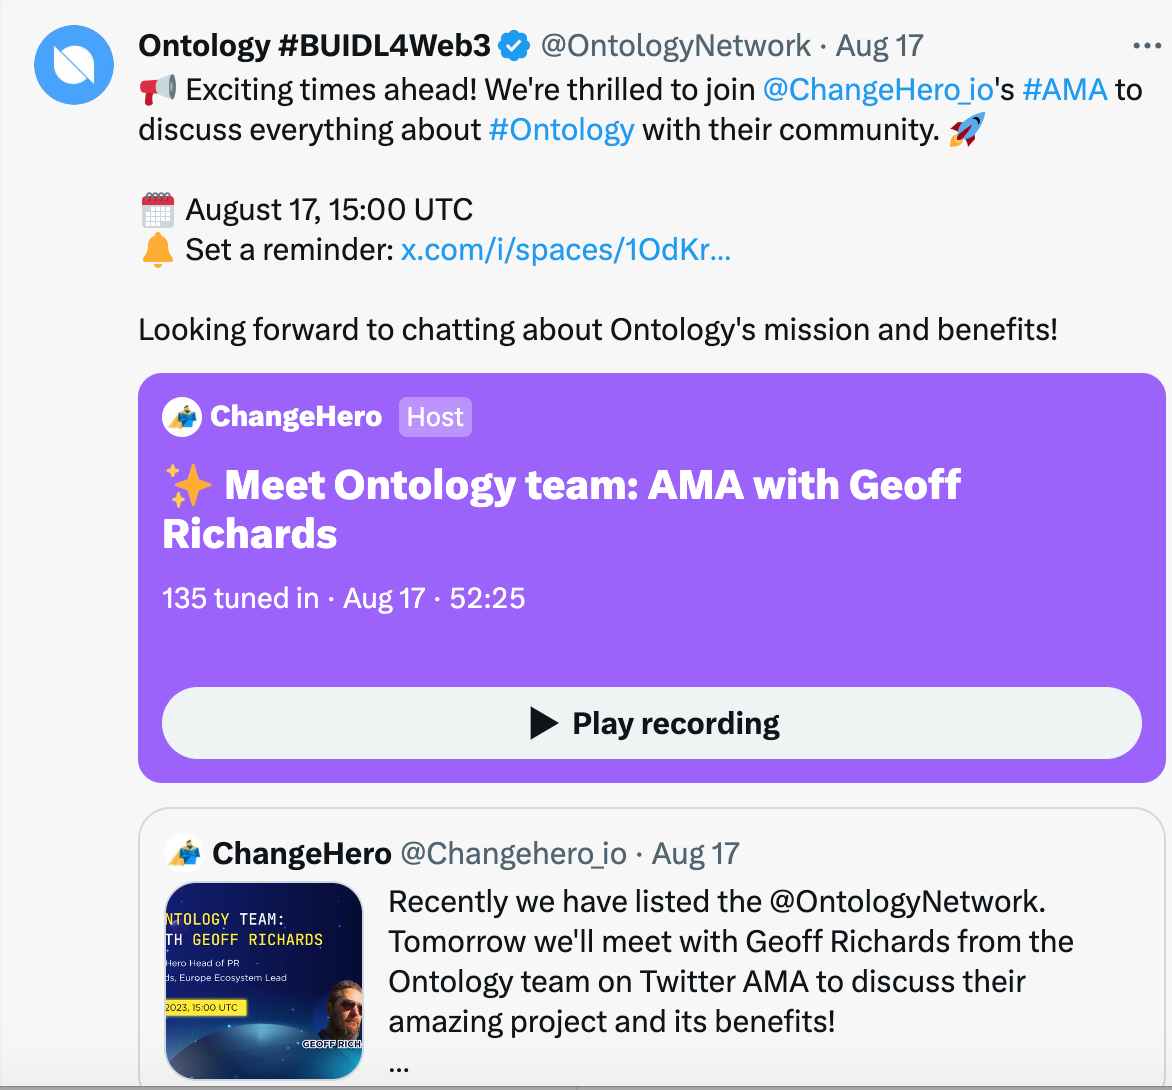Open the x.com spaces reminder link
The width and height of the screenshot is (1172, 1090).
coord(565,250)
